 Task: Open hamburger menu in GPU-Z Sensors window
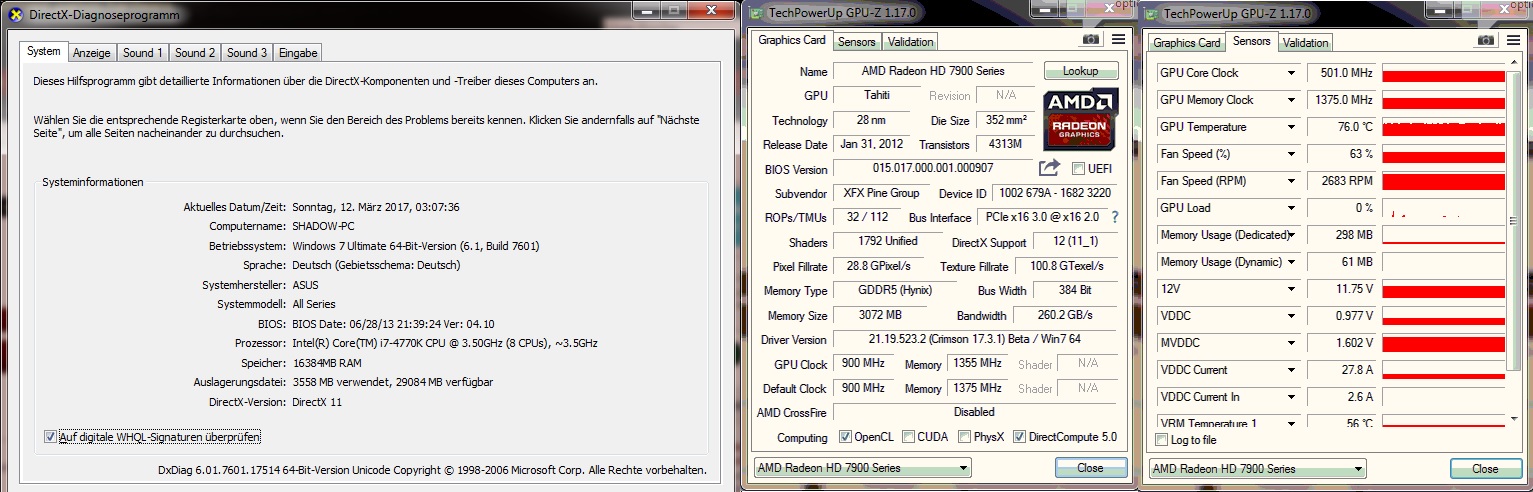click(x=1513, y=39)
